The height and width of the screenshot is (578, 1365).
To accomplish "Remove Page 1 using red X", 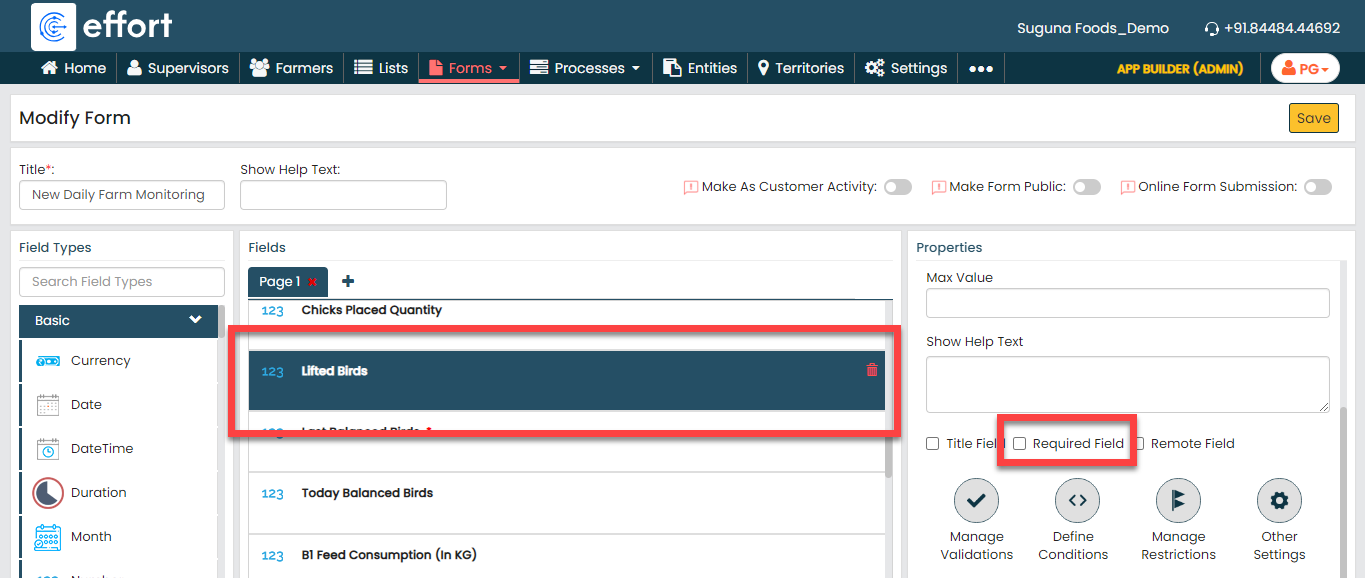I will coord(313,283).
